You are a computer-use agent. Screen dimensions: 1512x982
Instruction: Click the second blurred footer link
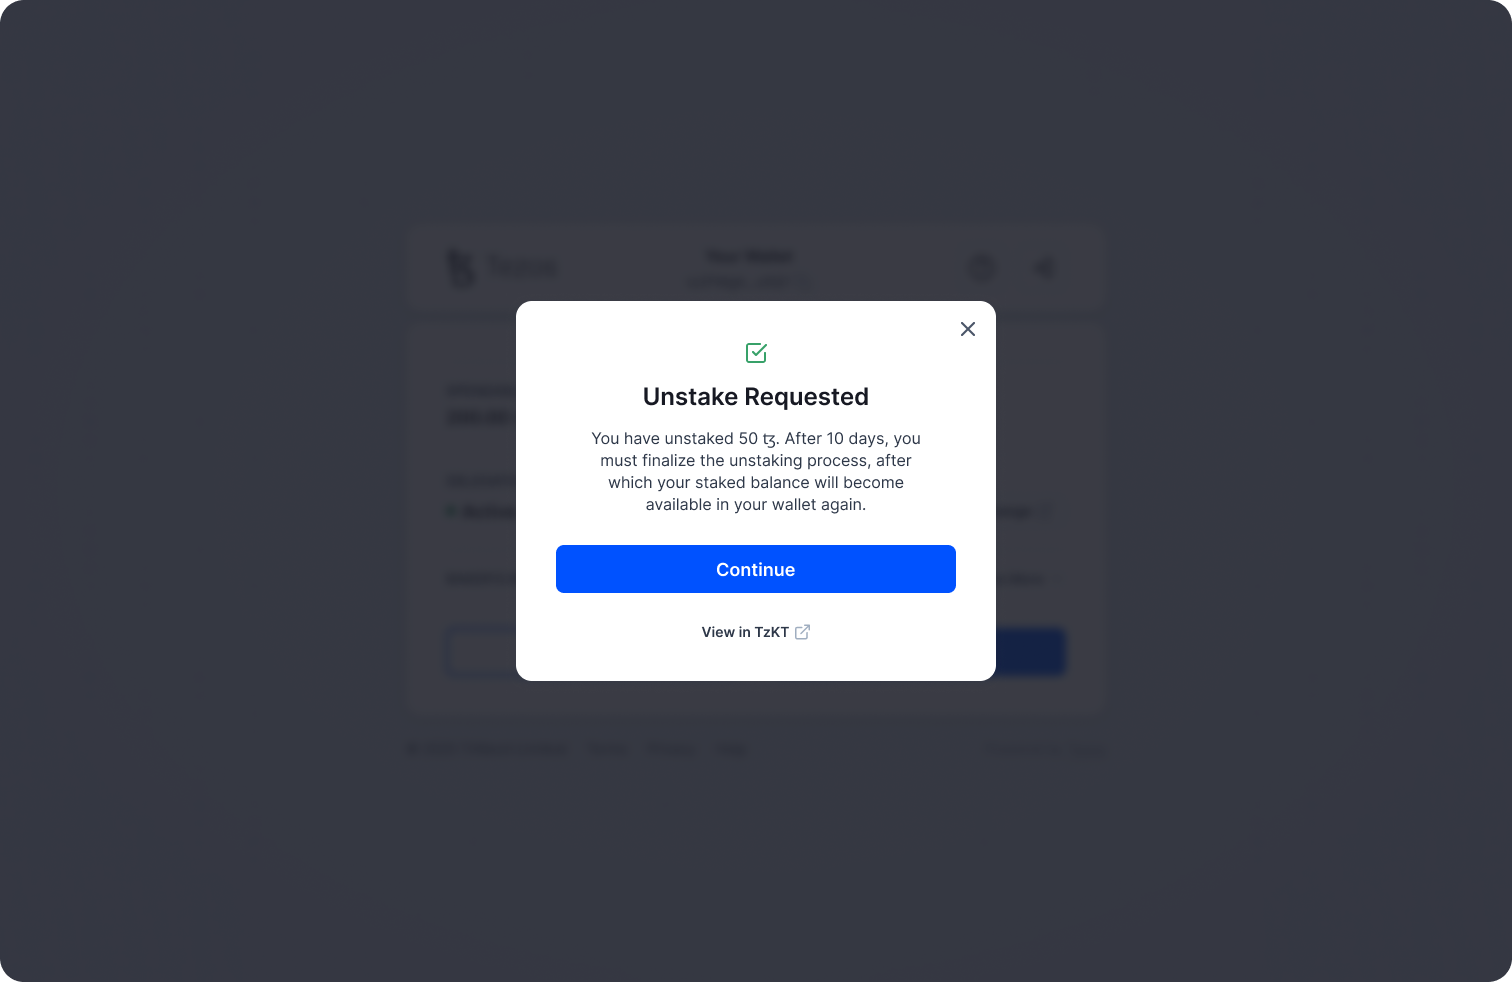pos(670,749)
